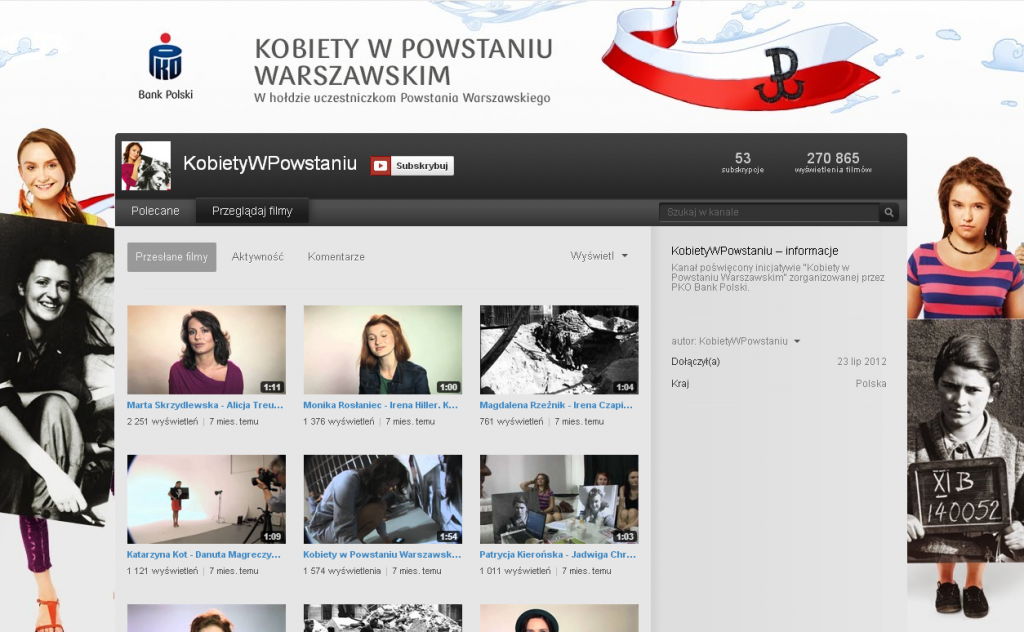The image size is (1024, 632).
Task: Show the Komentarze section
Action: 336,257
